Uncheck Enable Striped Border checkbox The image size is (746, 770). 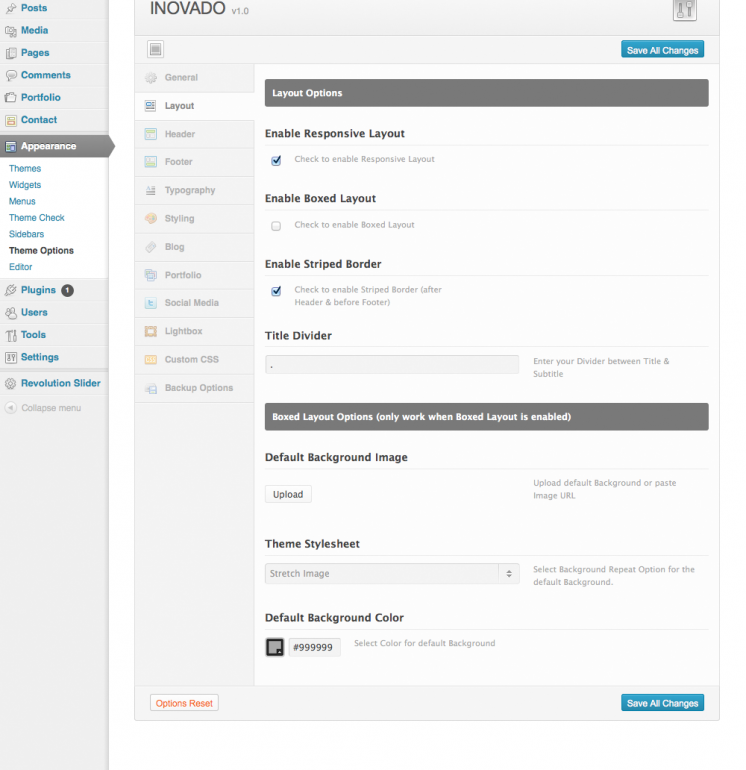(276, 291)
